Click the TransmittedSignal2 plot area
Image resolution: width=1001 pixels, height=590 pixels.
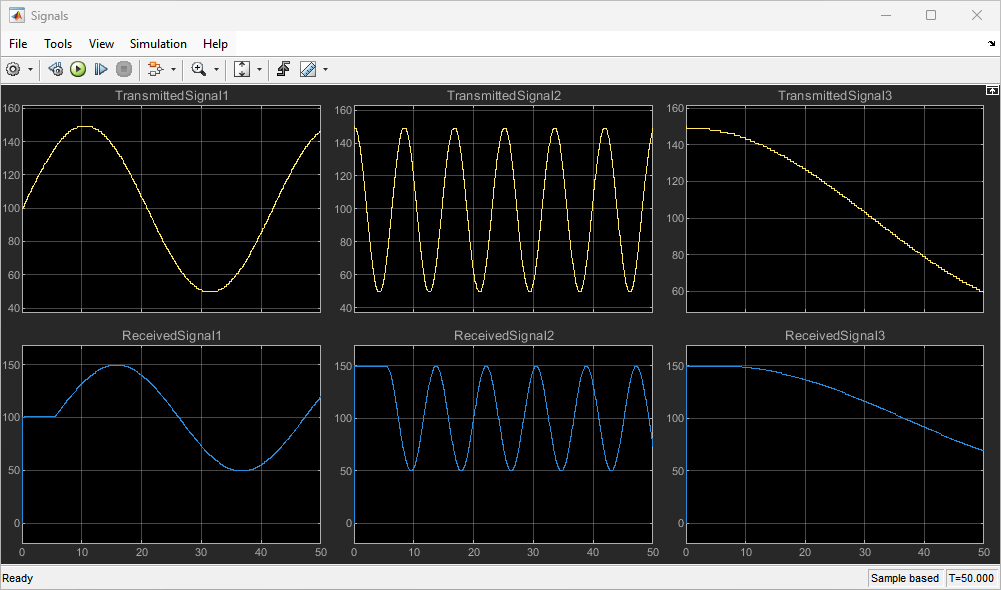[x=503, y=208]
